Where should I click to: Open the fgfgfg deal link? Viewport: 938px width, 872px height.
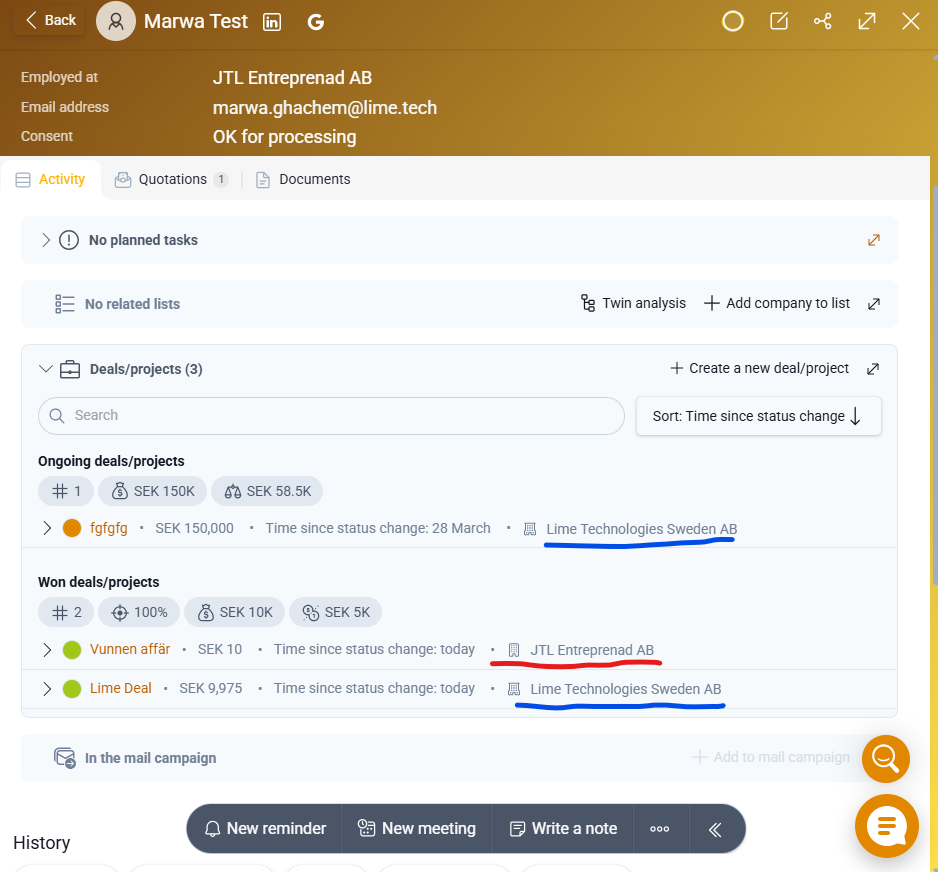click(108, 528)
